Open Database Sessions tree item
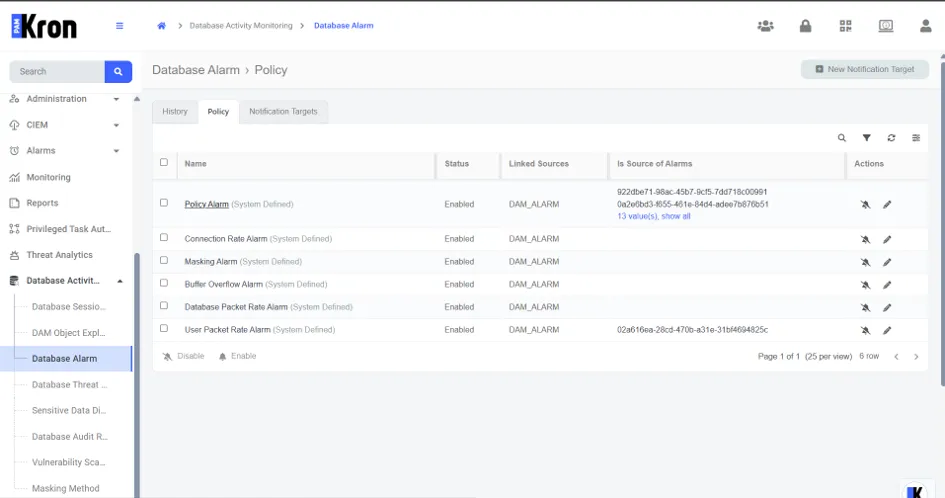Image resolution: width=945 pixels, height=498 pixels. 69,307
